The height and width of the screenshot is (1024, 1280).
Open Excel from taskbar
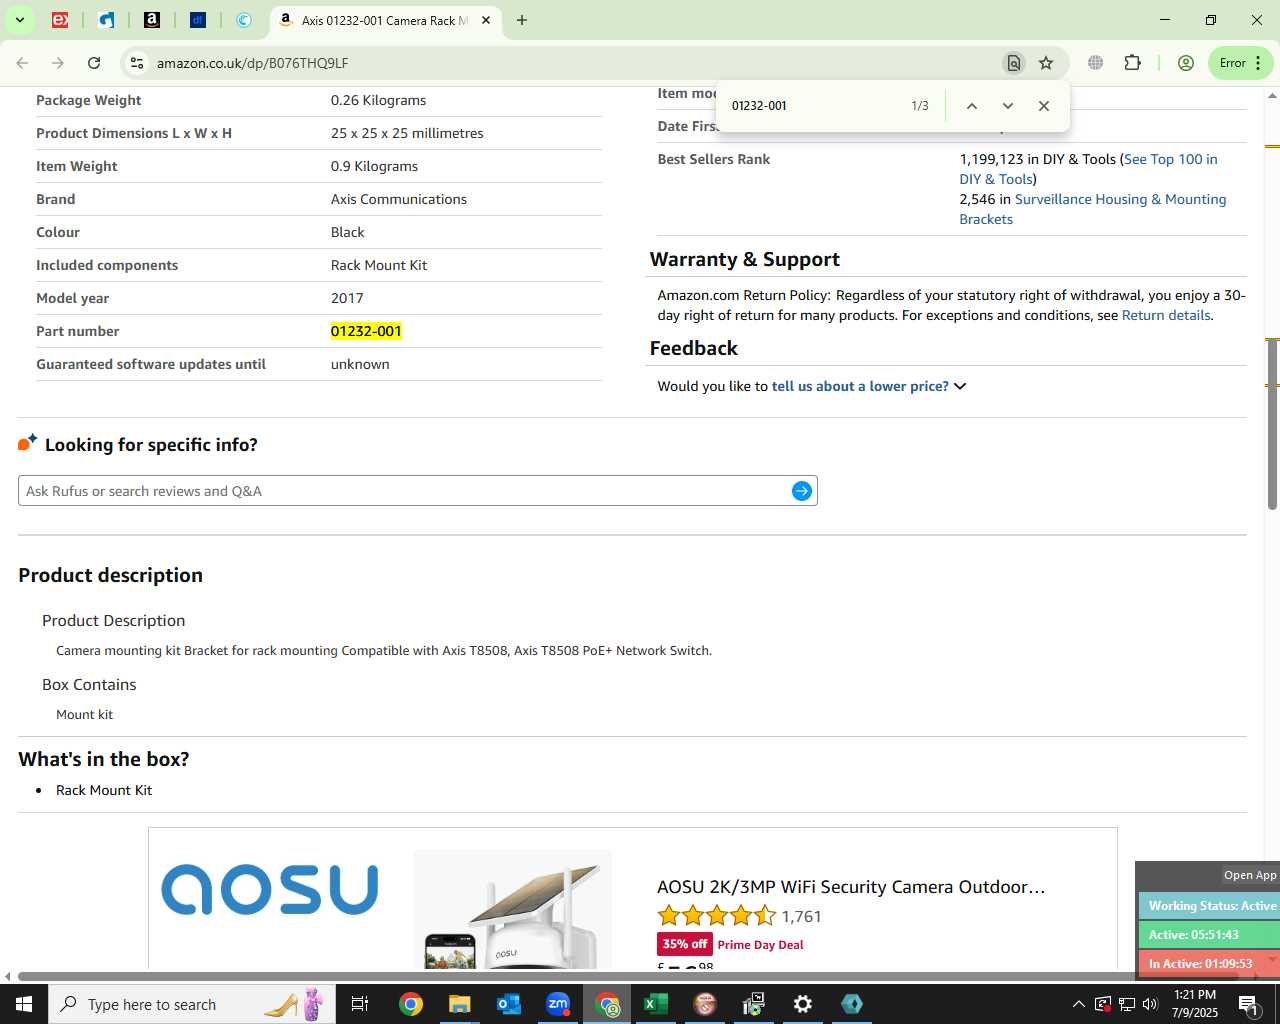coord(655,1004)
